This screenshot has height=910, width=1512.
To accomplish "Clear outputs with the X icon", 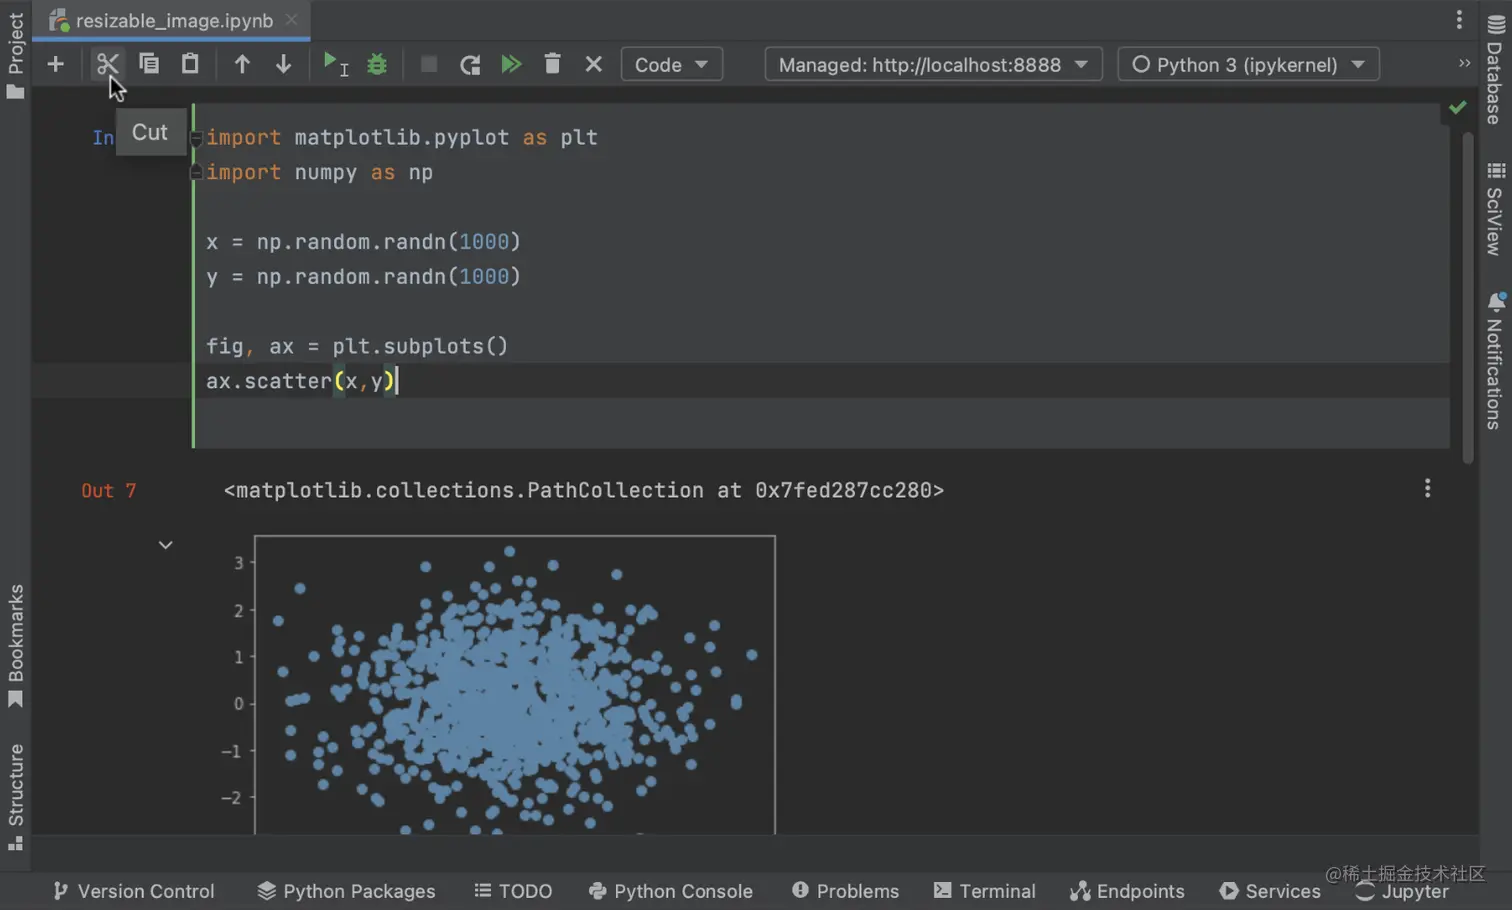I will tap(594, 64).
